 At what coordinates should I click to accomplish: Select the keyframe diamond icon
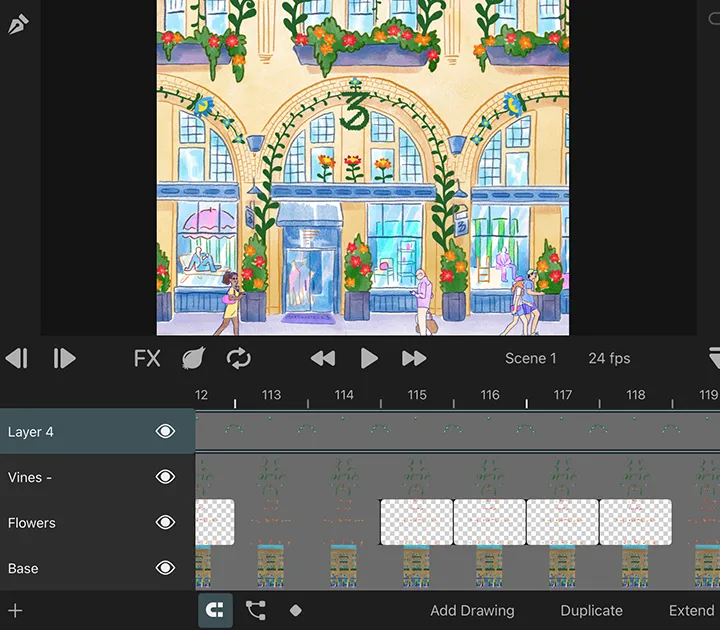click(296, 610)
